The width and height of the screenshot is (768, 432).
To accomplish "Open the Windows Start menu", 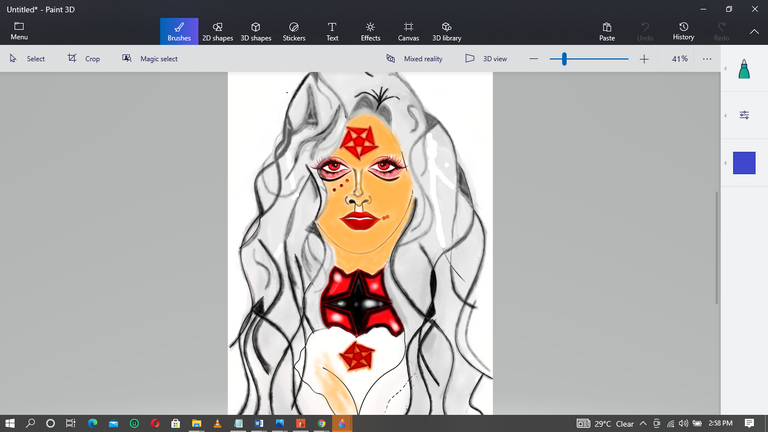I will click(9, 423).
